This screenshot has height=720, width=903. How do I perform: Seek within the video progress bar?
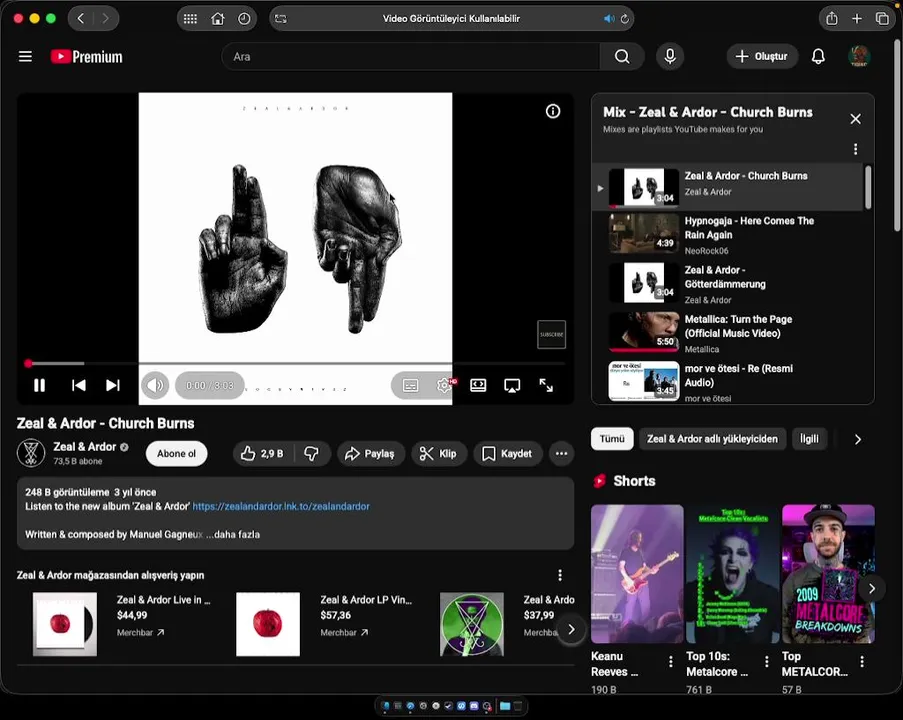tap(295, 363)
